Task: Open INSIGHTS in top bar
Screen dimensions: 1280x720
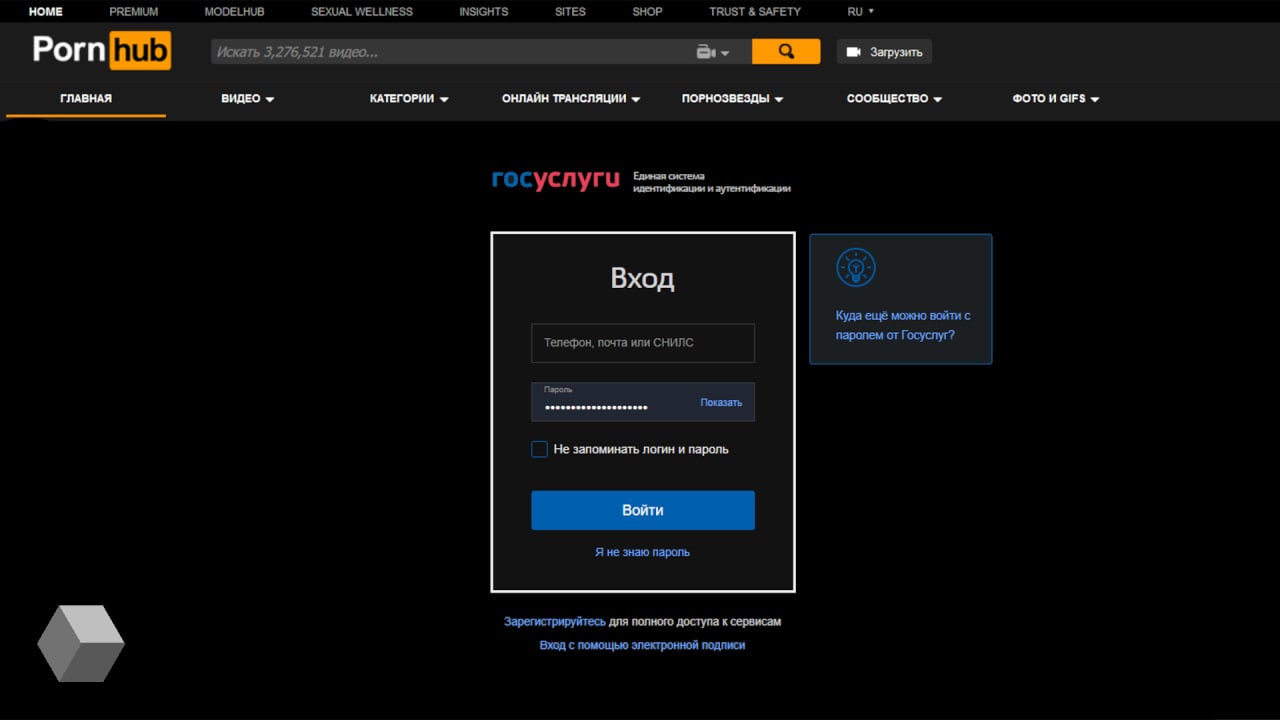Action: [484, 12]
